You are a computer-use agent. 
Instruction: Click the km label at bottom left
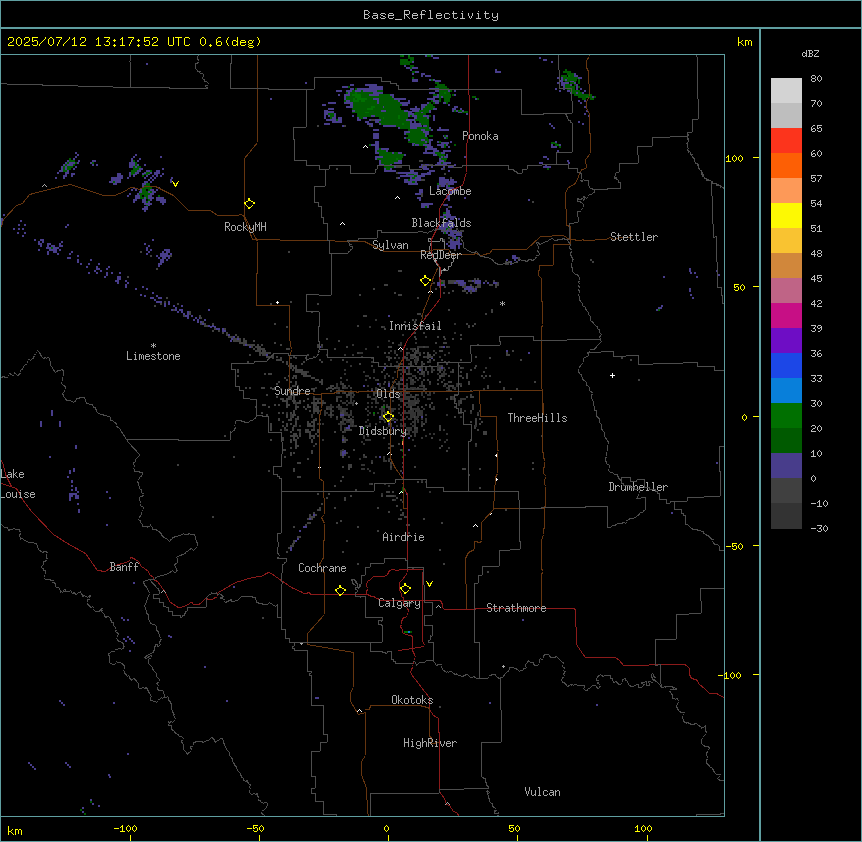15,830
